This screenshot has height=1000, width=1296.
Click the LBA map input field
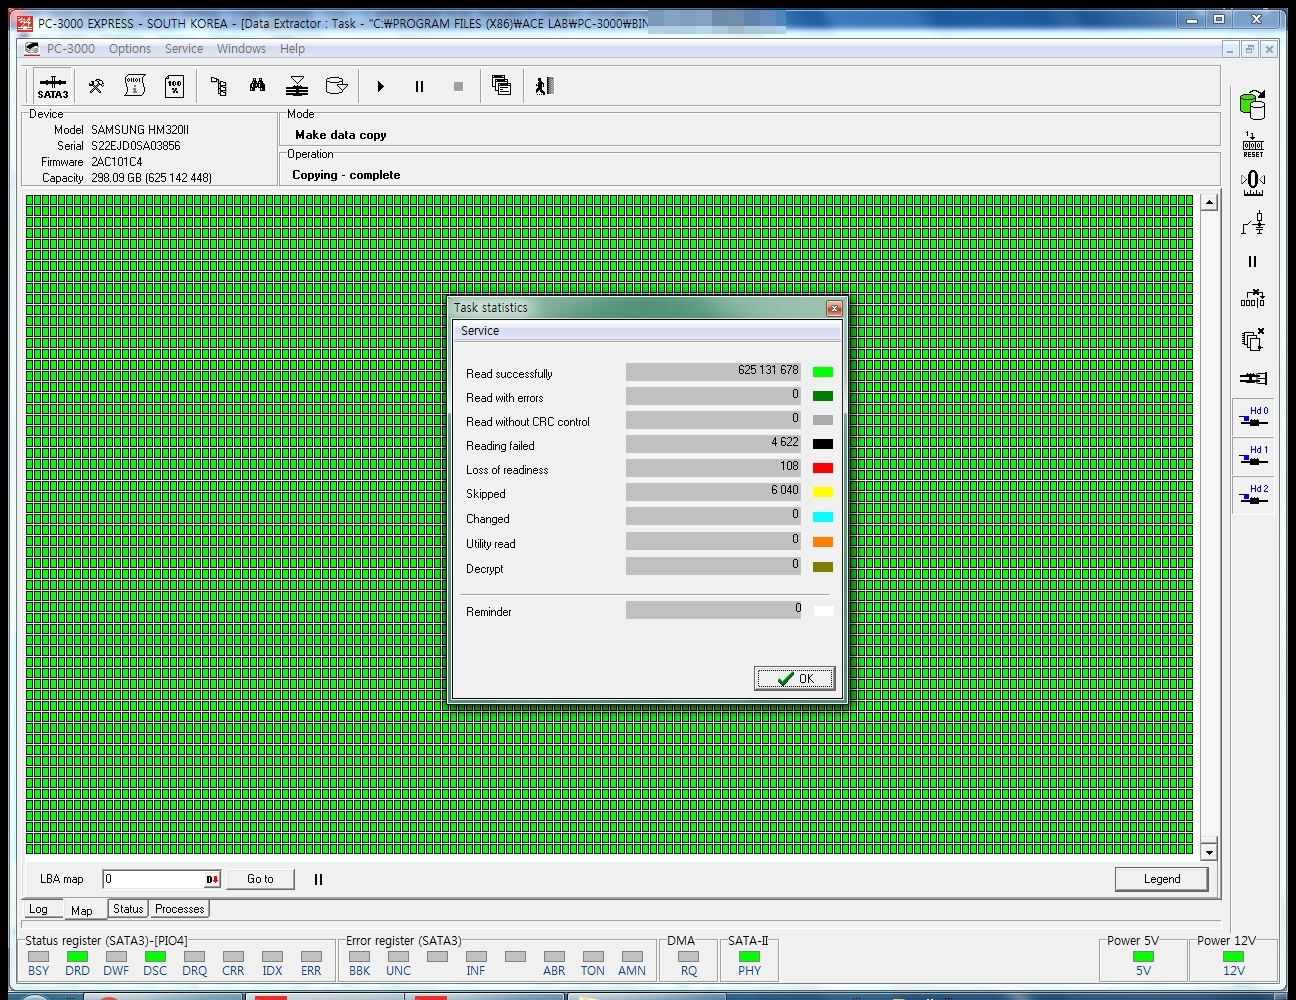(153, 880)
